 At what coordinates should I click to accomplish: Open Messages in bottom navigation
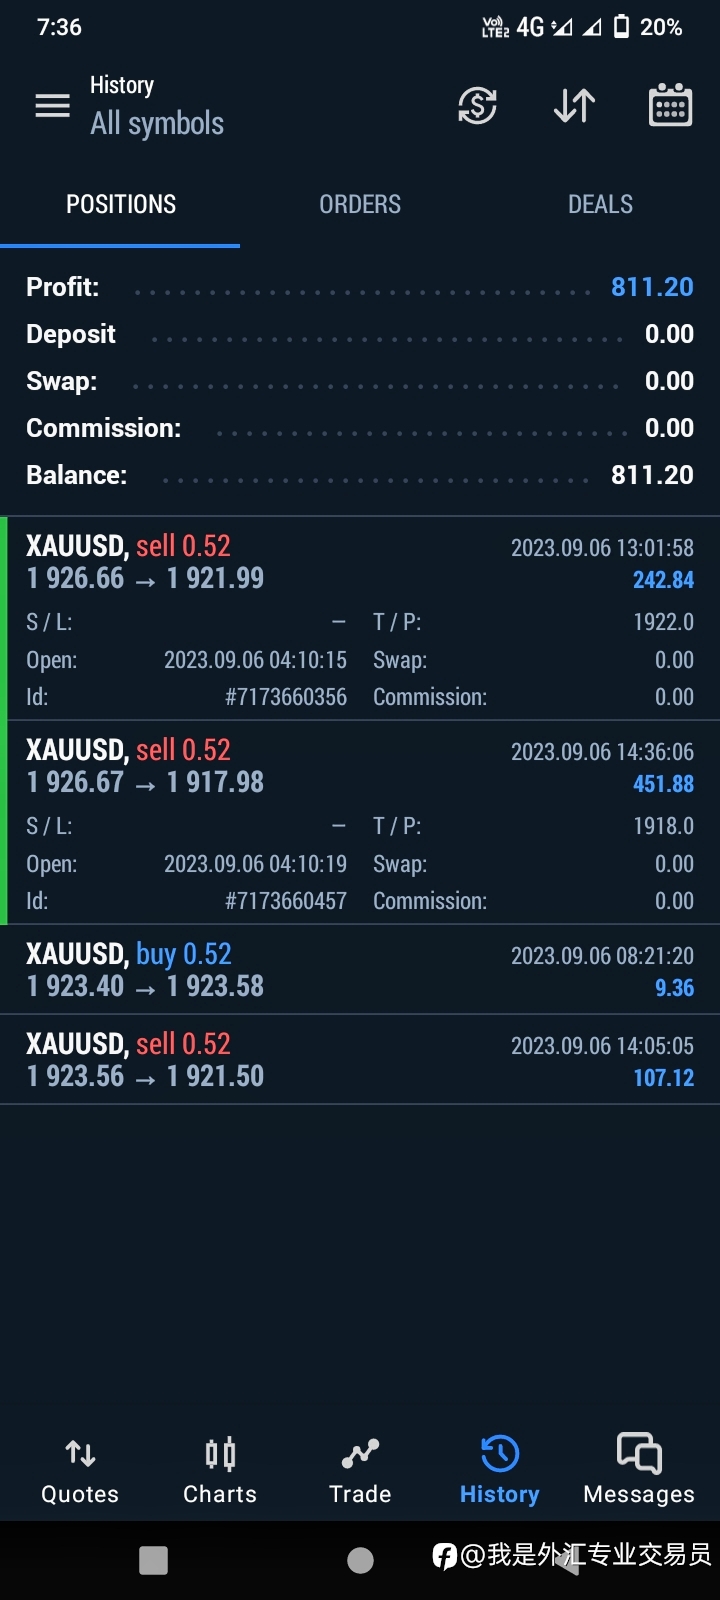click(639, 1472)
